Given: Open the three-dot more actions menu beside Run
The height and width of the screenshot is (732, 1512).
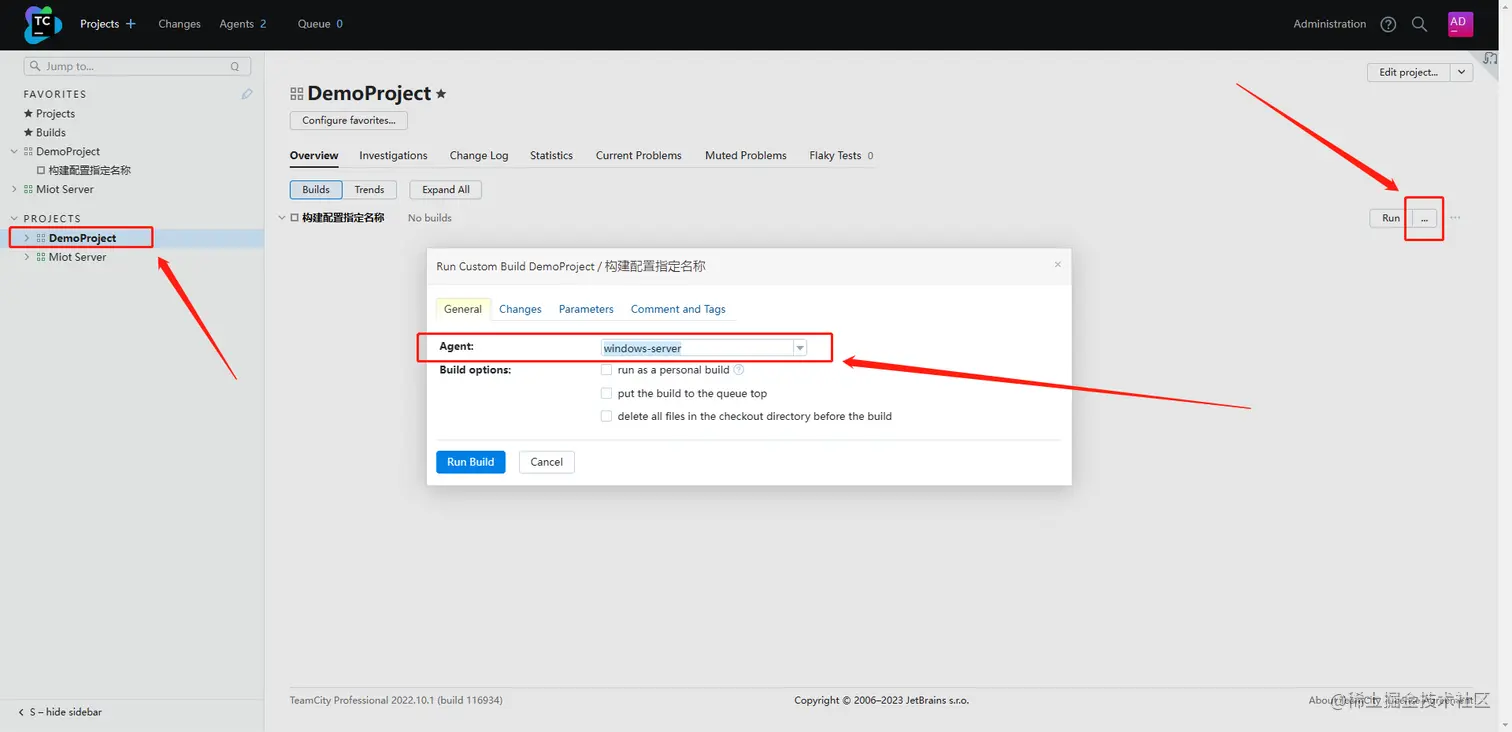Looking at the screenshot, I should 1455,218.
